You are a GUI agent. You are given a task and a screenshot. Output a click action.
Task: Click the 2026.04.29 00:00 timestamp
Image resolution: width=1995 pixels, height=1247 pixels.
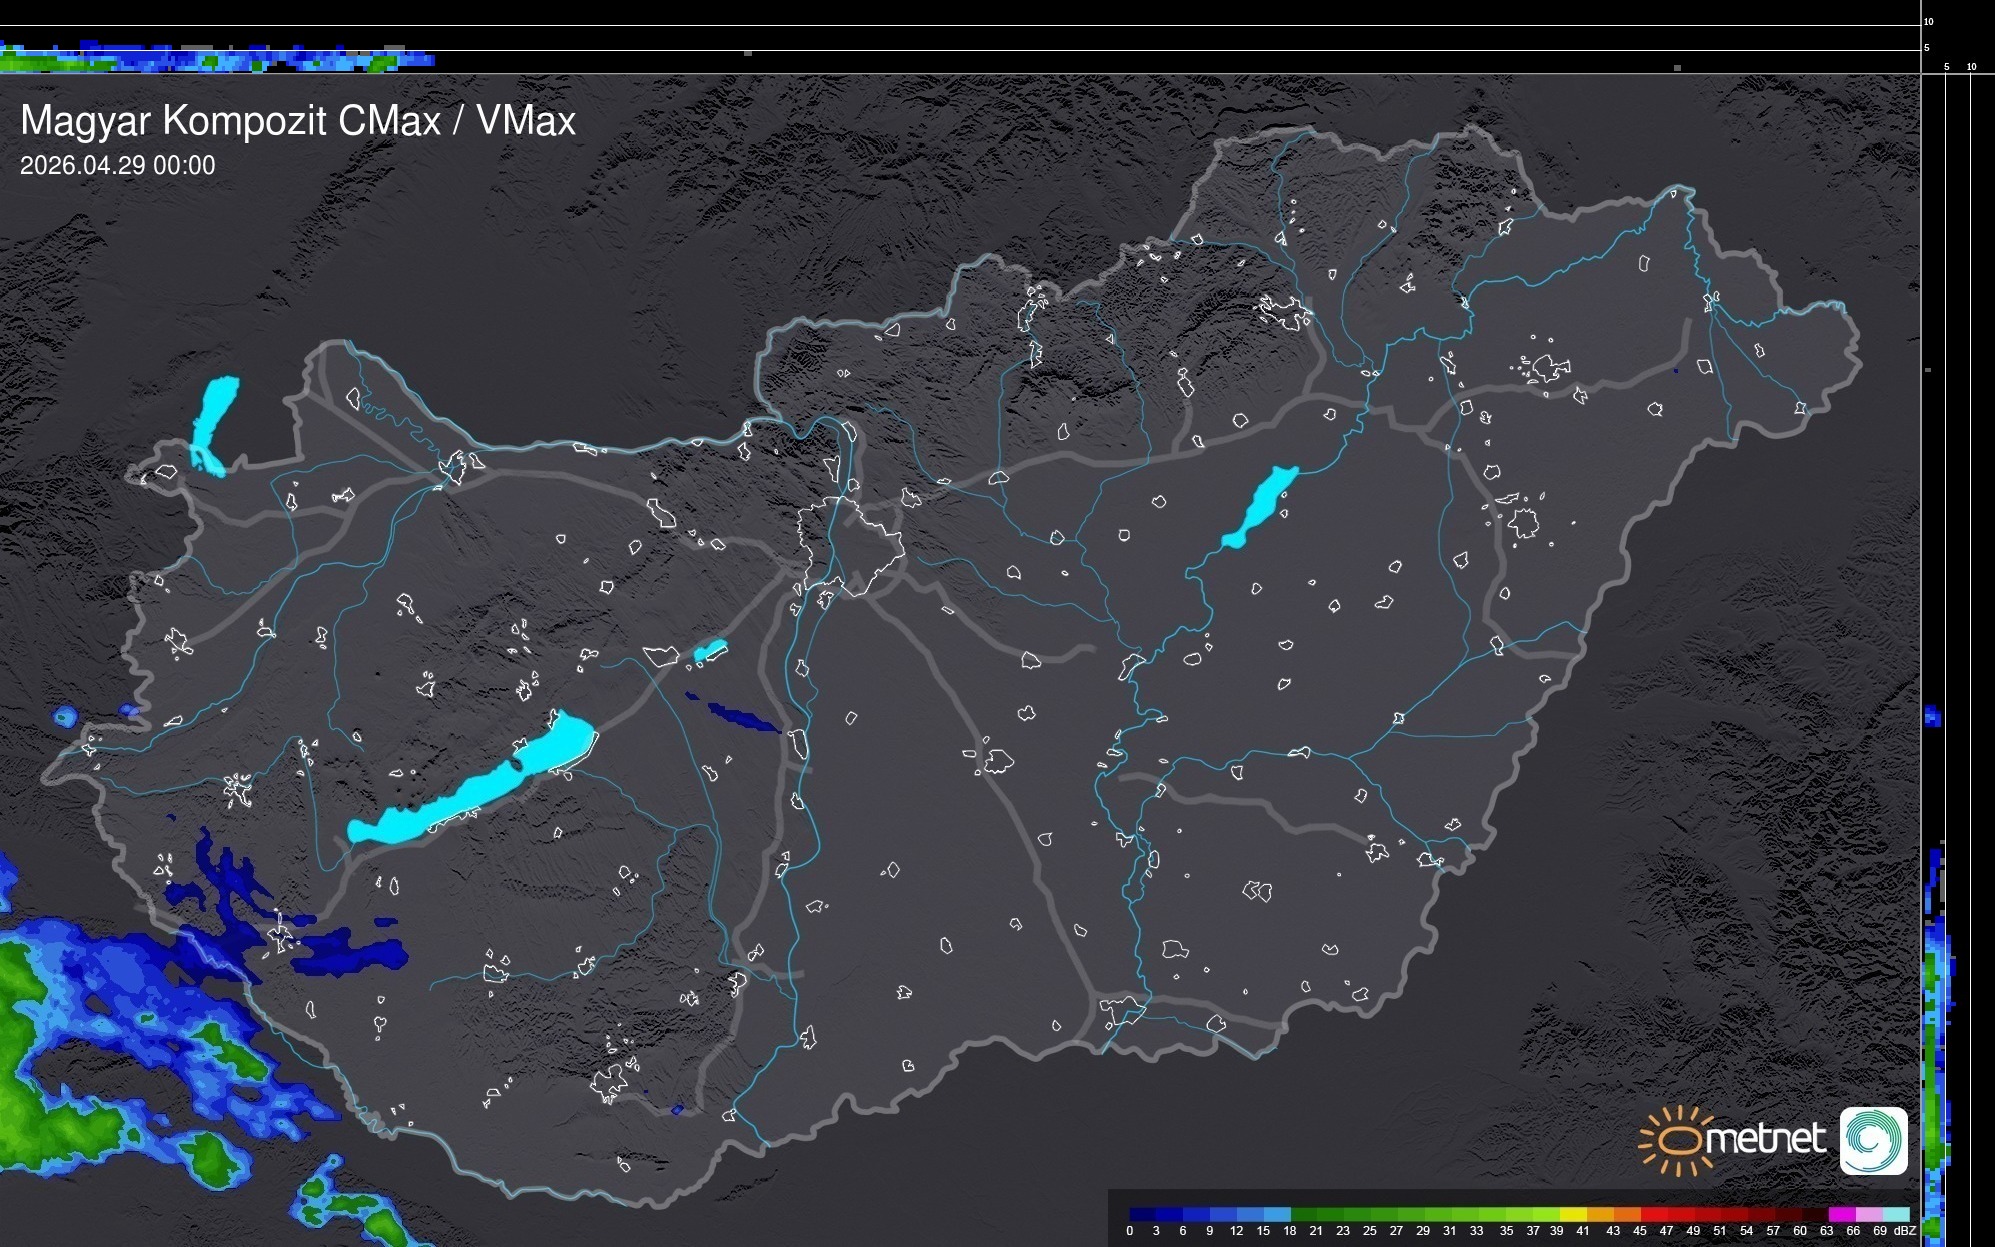pyautogui.click(x=117, y=166)
